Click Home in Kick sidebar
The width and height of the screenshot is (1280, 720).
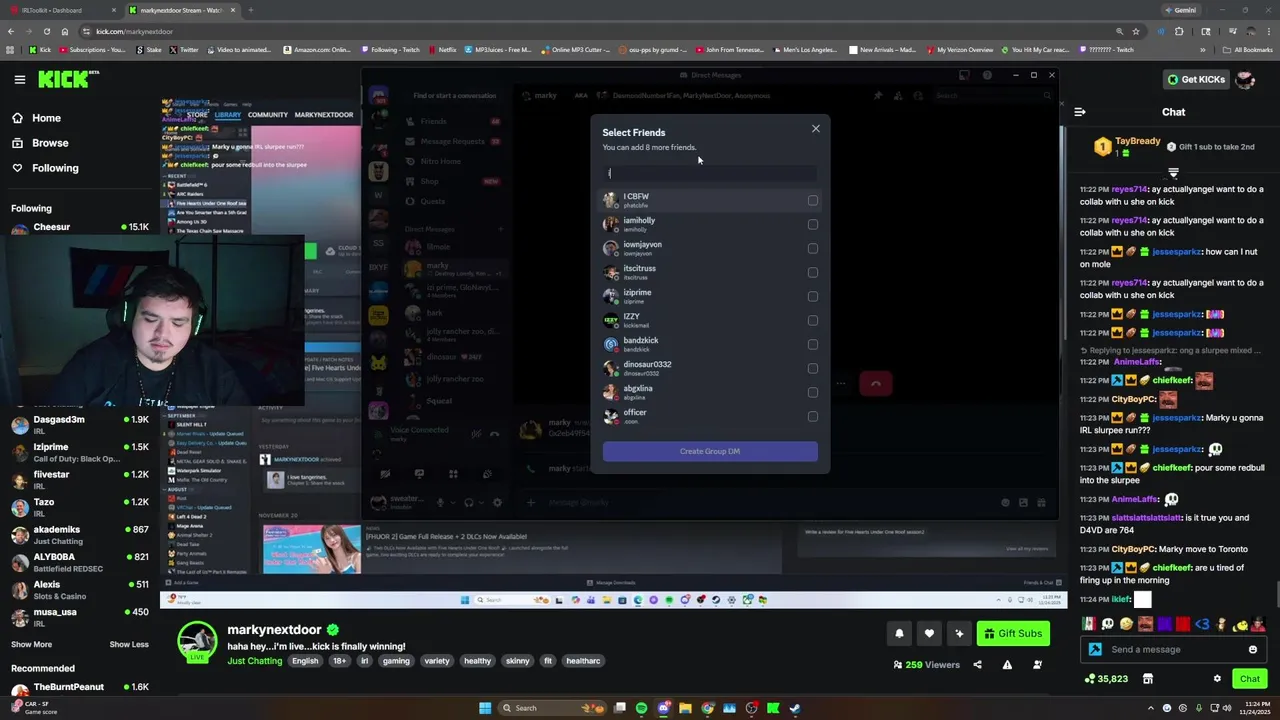click(46, 118)
